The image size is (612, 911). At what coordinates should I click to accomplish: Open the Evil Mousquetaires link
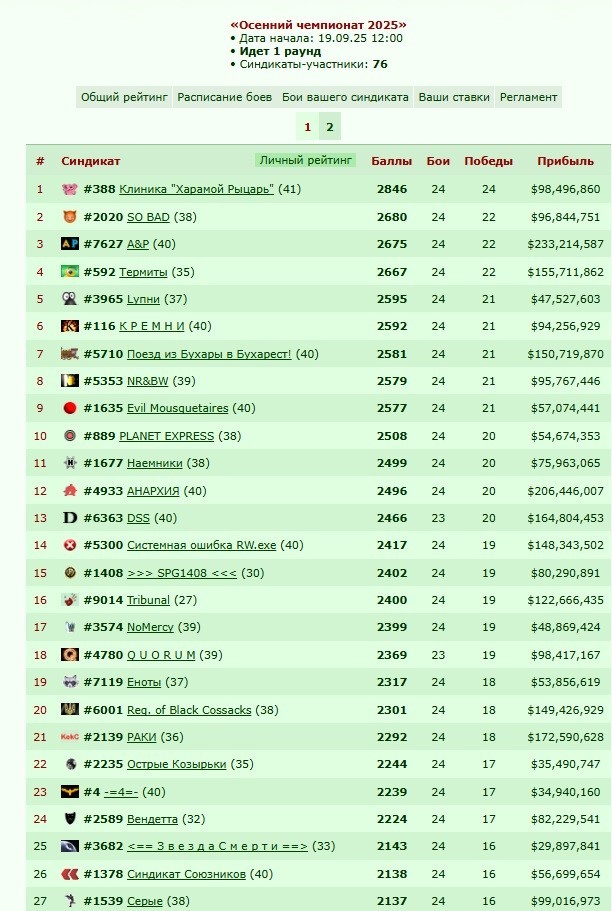pos(178,408)
